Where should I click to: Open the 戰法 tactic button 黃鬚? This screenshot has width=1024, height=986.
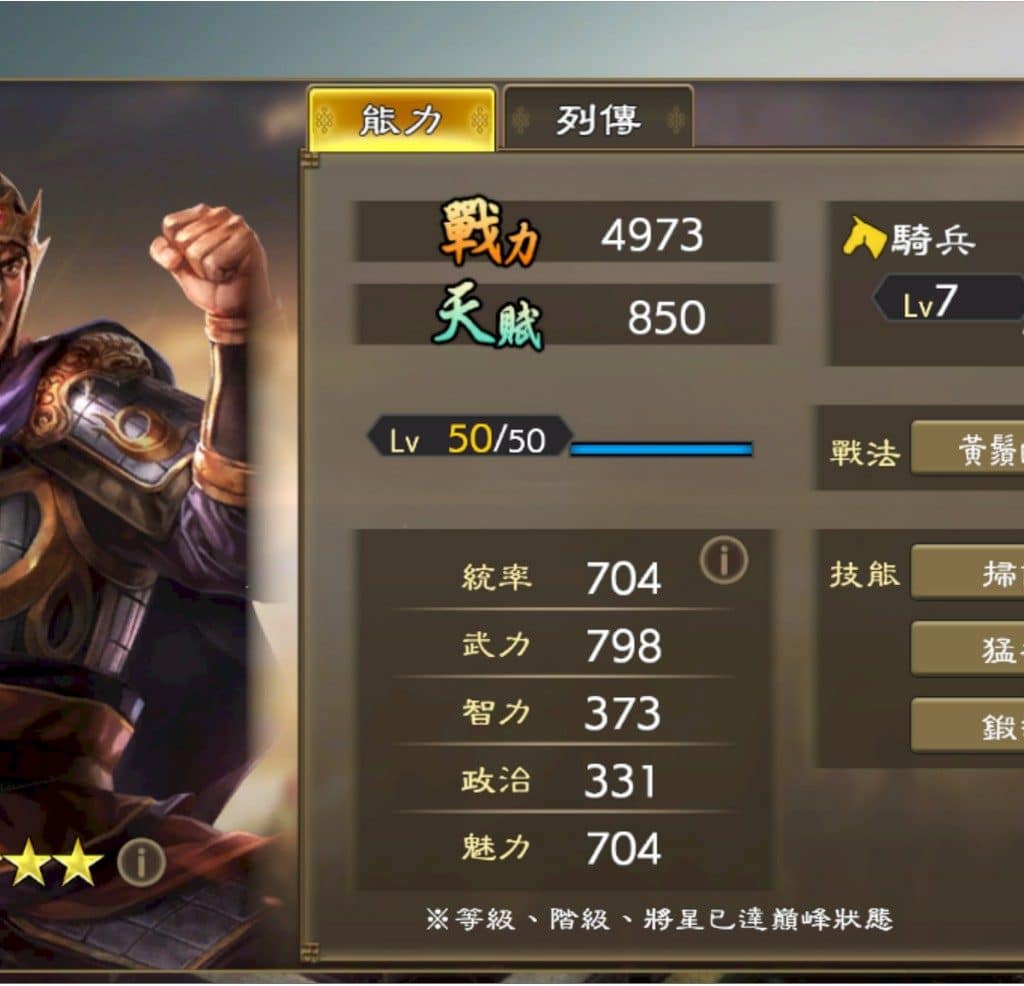(x=968, y=449)
